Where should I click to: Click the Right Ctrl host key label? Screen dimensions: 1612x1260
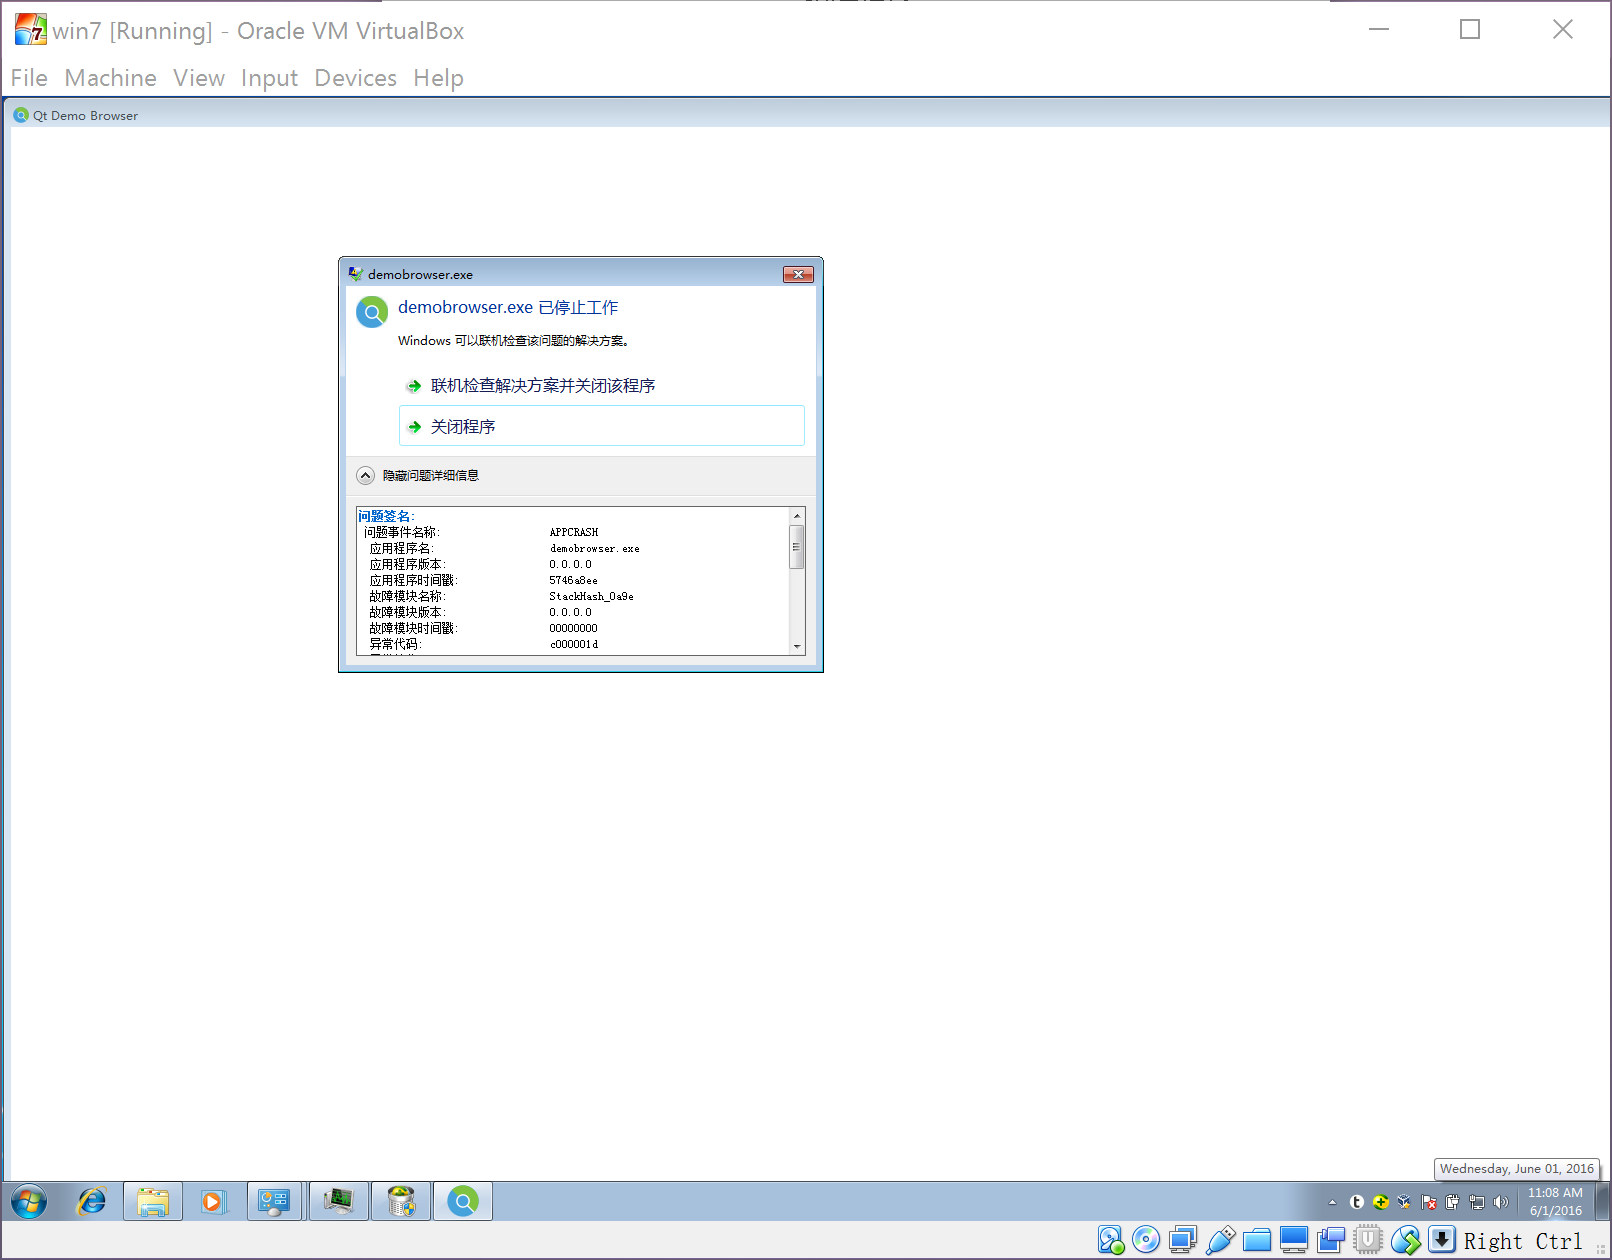1523,1241
